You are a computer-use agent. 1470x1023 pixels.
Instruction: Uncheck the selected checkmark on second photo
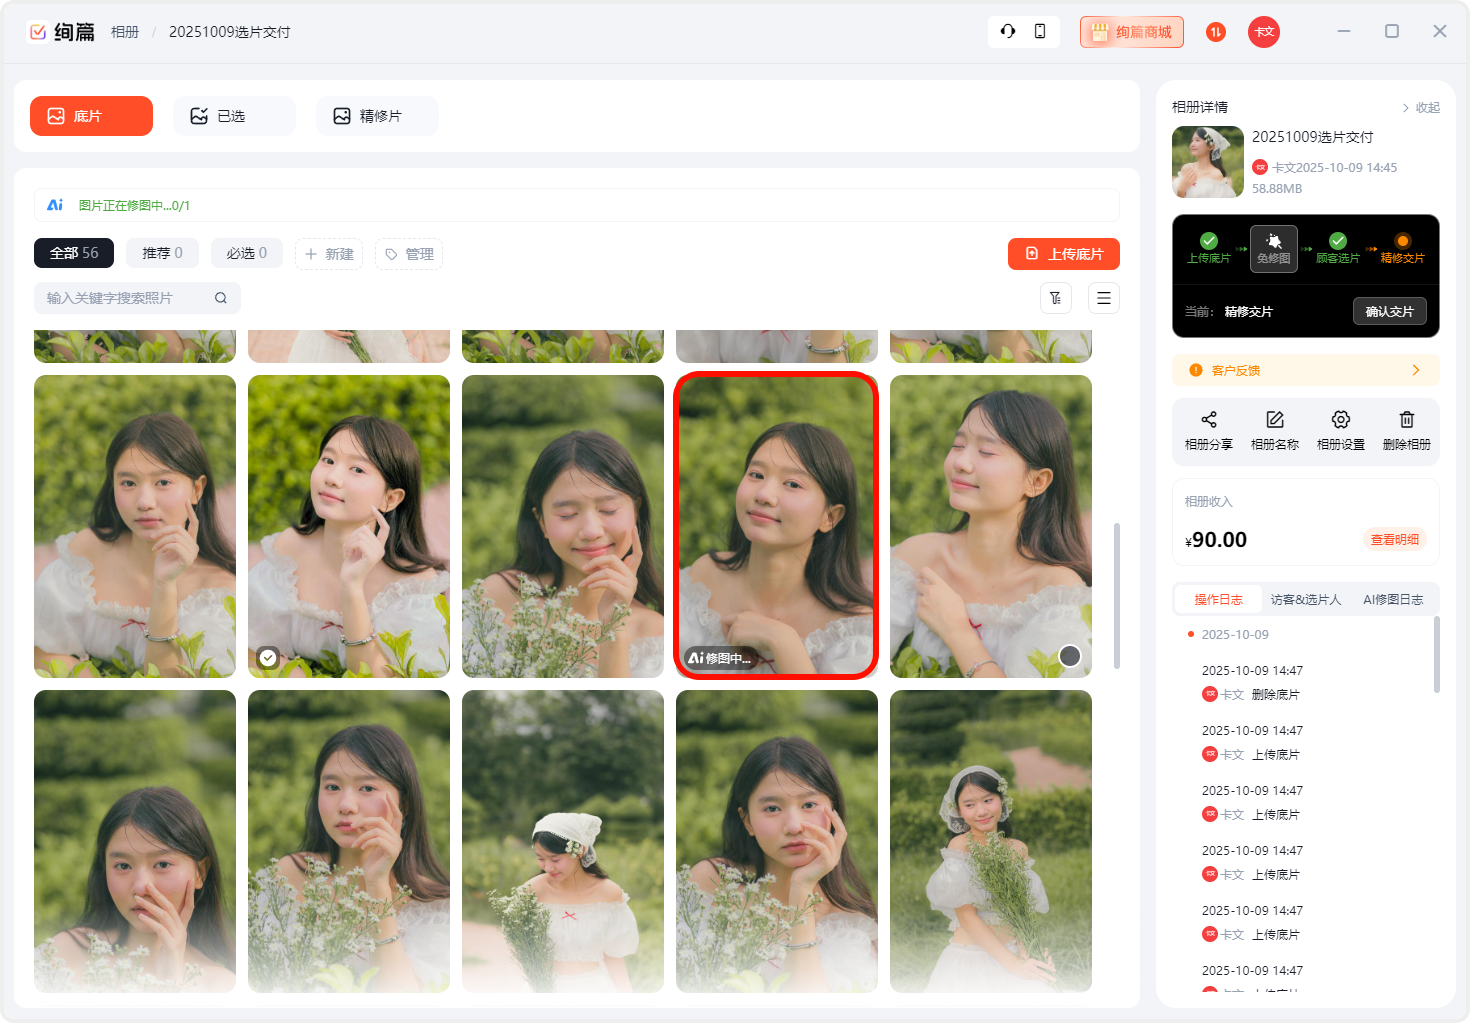[x=268, y=657]
